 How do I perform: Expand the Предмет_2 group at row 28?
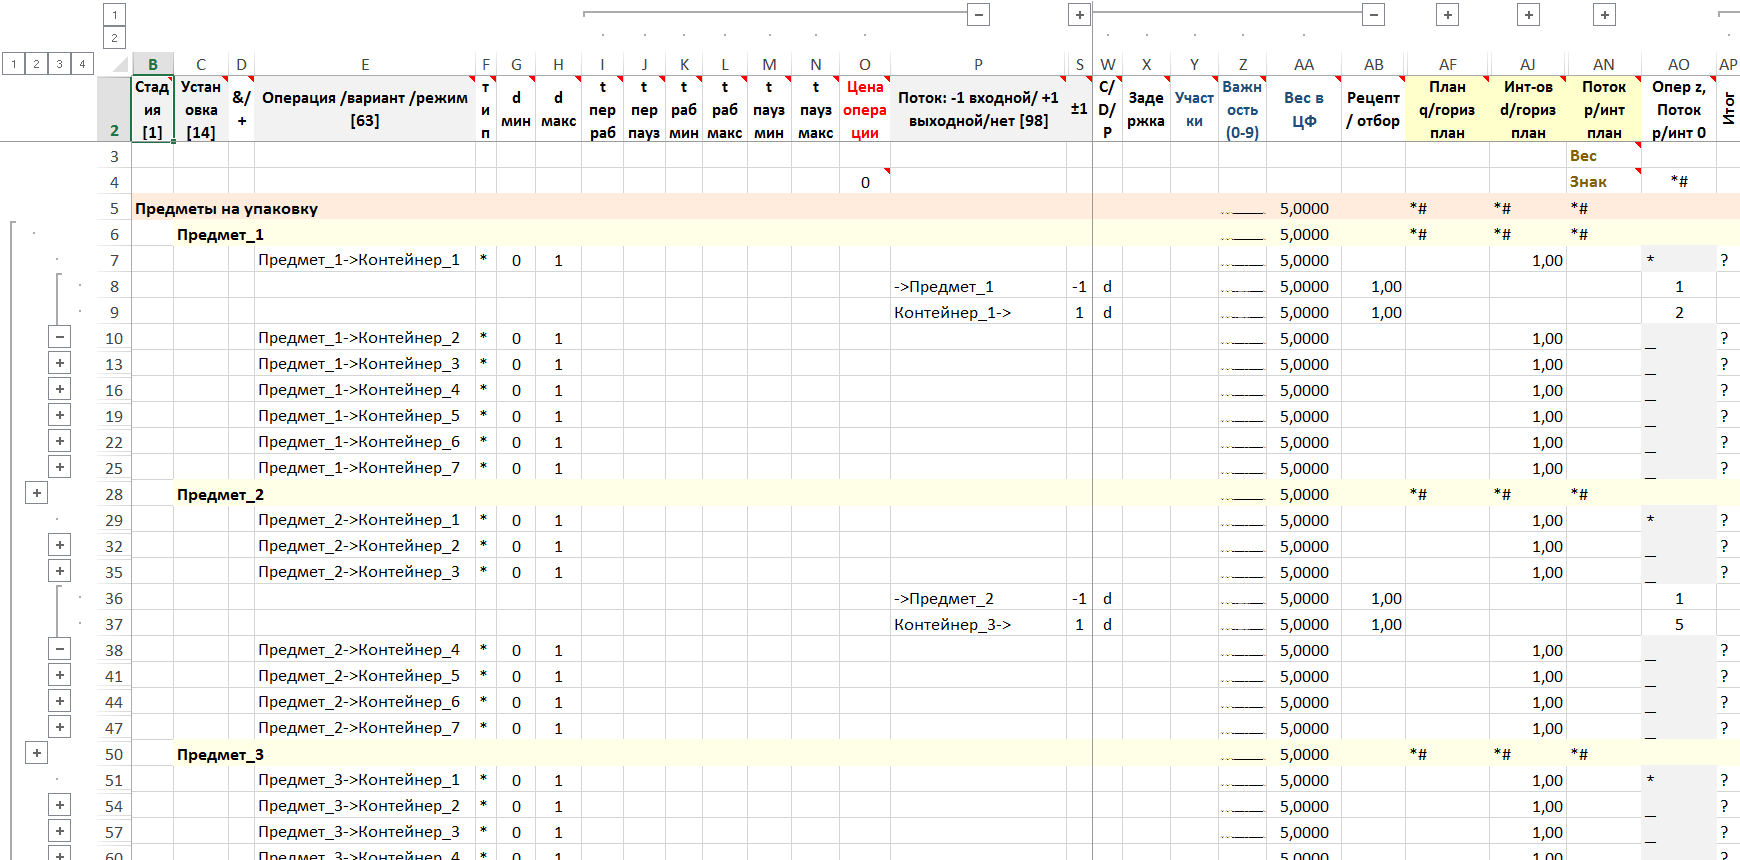(37, 494)
